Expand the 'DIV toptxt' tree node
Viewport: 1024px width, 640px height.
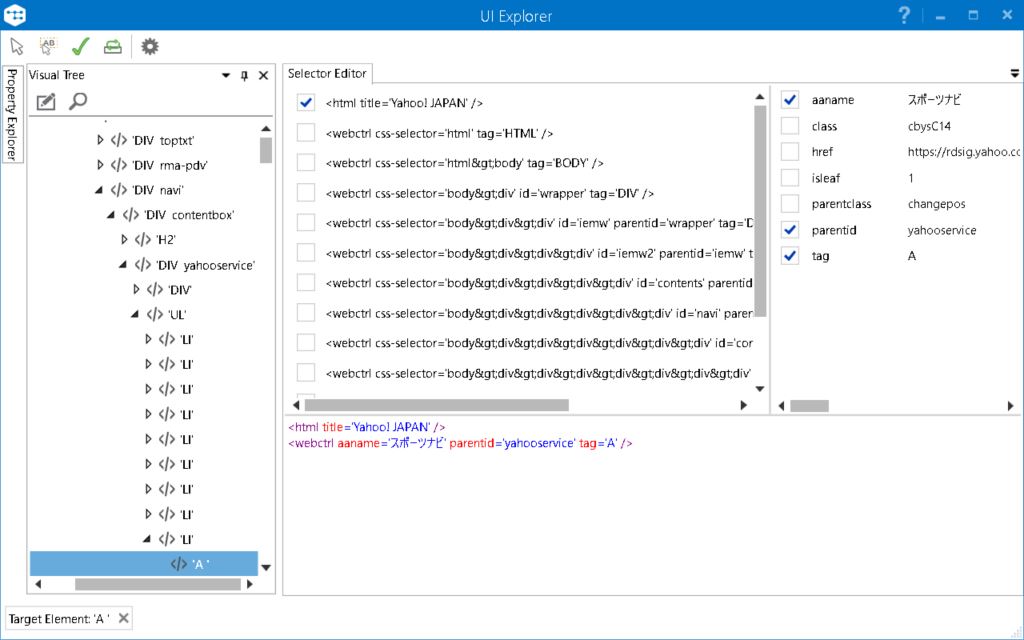click(100, 140)
